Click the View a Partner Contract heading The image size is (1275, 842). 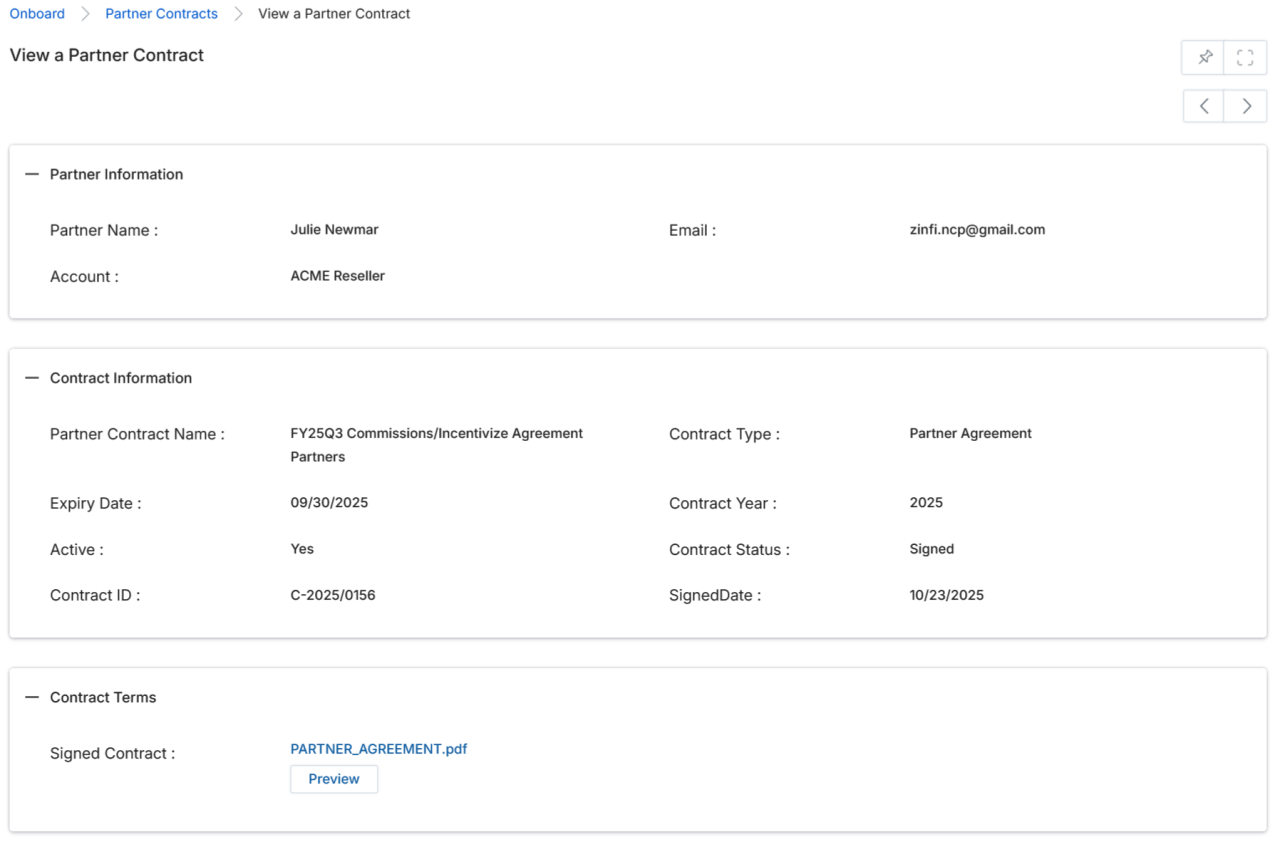107,55
